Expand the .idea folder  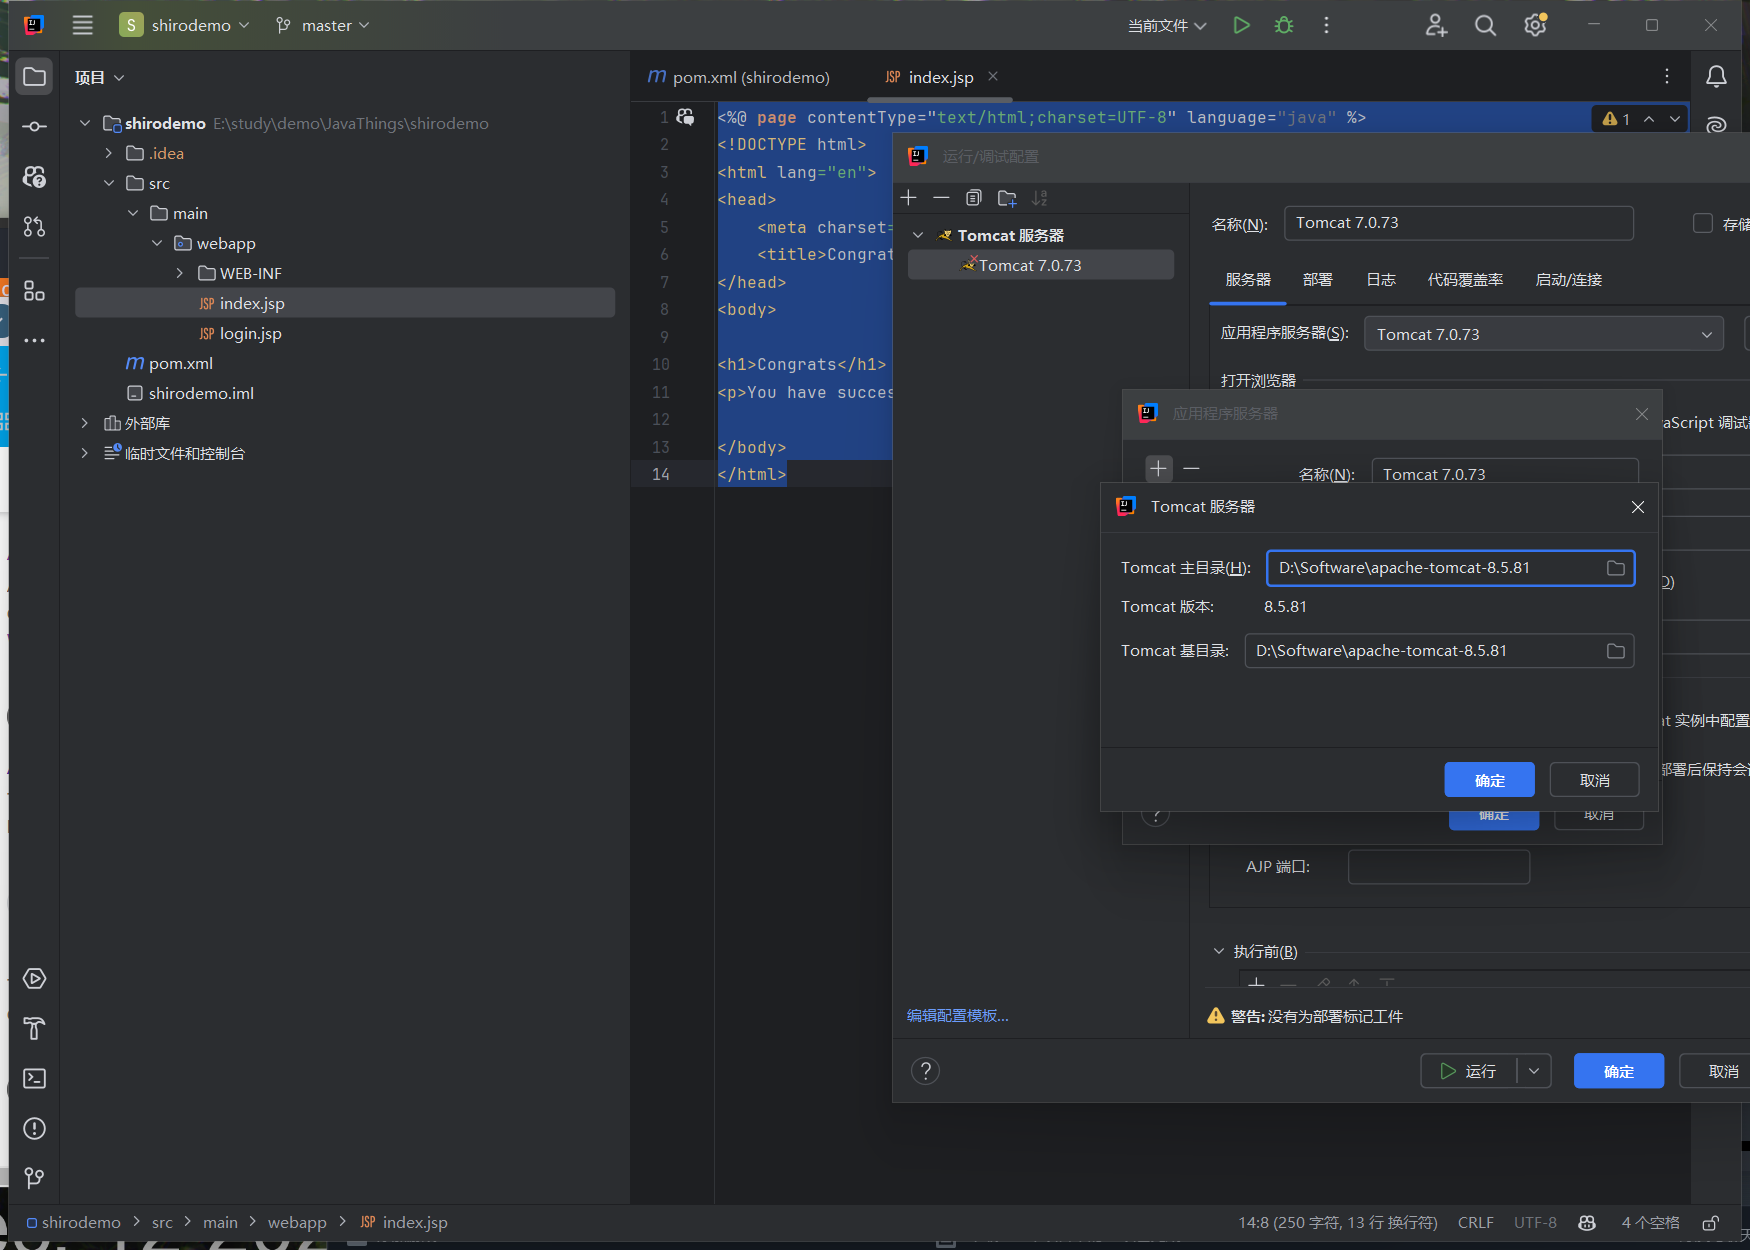[x=108, y=153]
